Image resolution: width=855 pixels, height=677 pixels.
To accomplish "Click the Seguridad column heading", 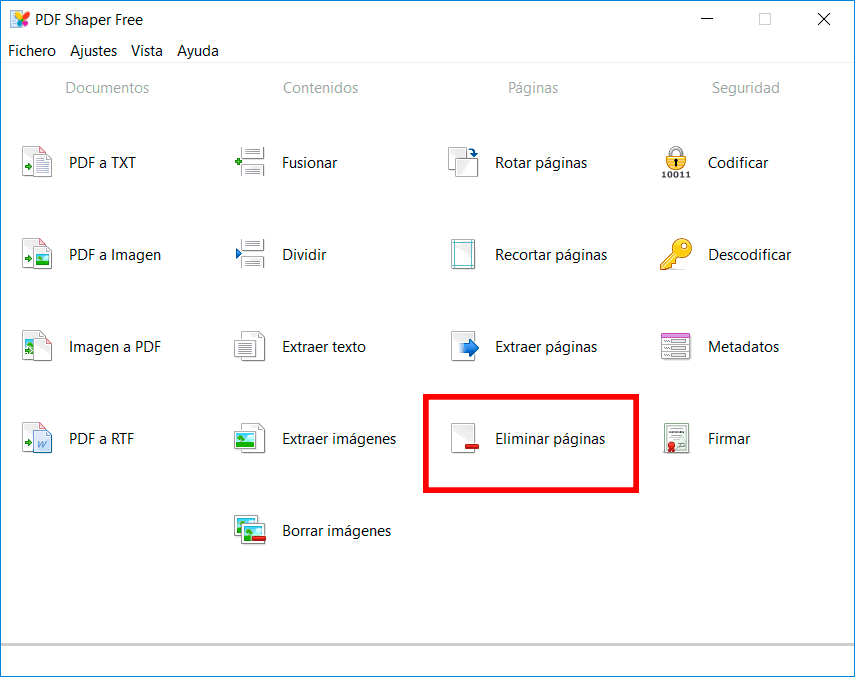I will 745,88.
